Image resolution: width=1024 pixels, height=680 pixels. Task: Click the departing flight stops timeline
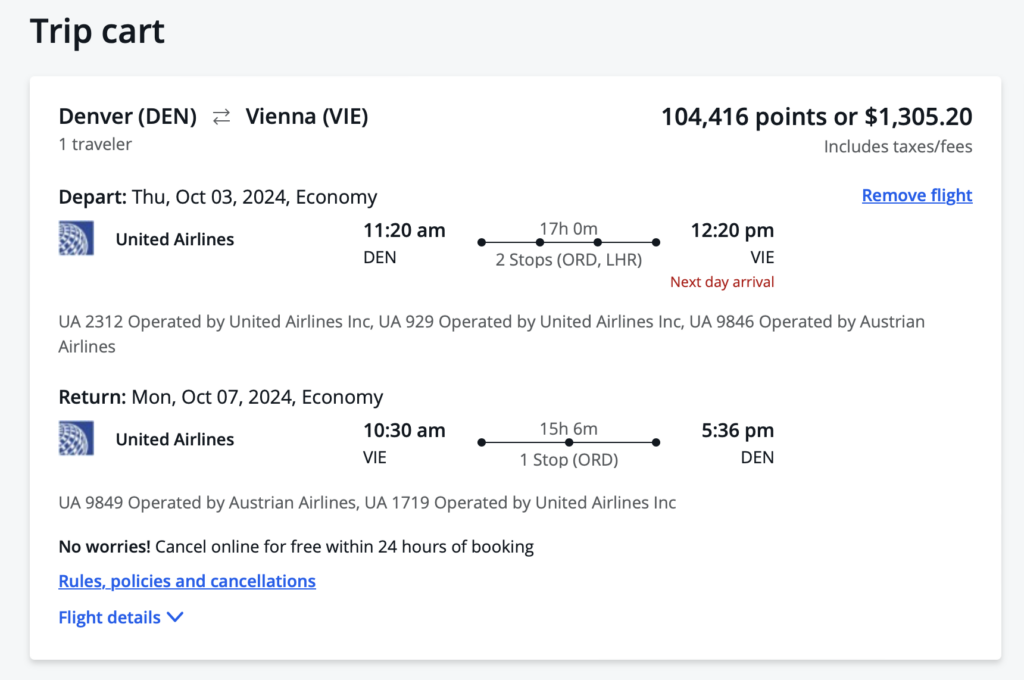pos(568,242)
